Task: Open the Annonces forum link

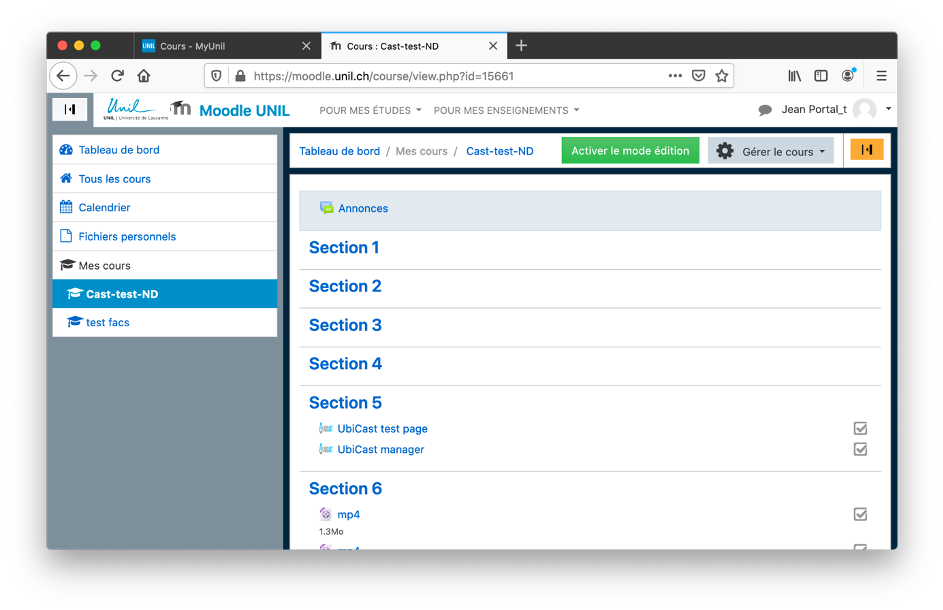Action: [363, 209]
